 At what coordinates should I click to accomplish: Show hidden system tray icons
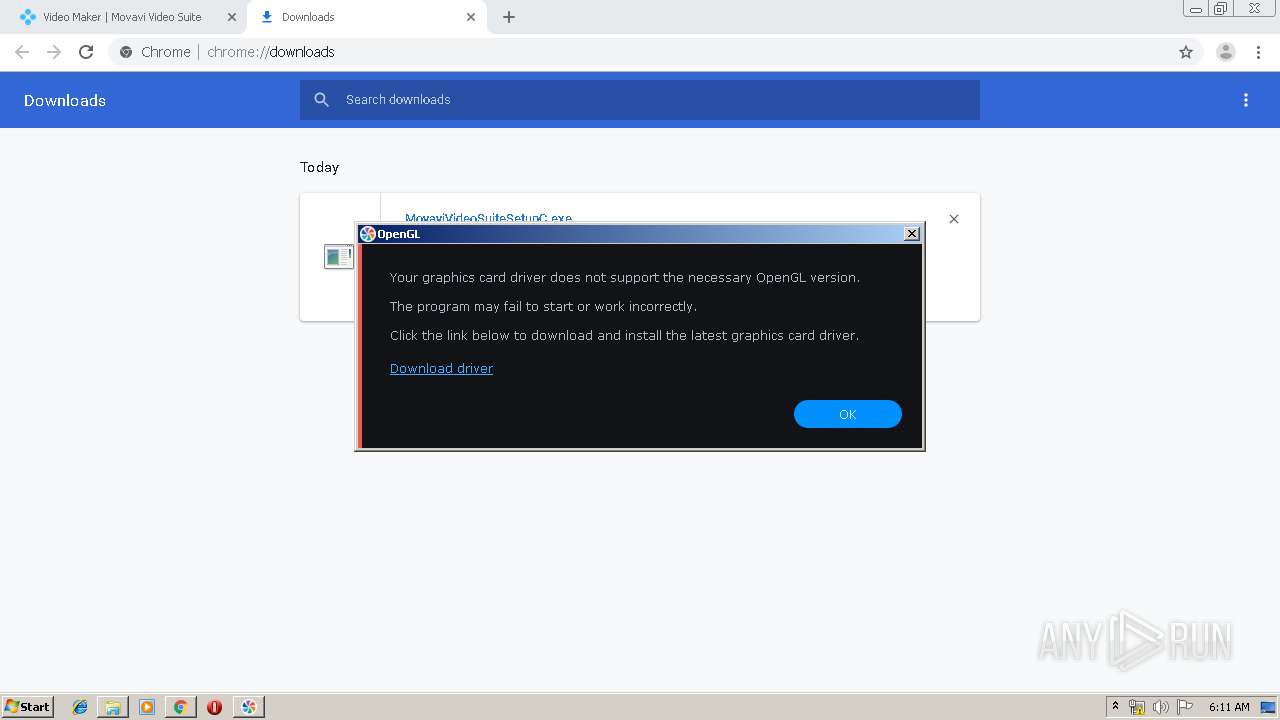click(x=1116, y=707)
